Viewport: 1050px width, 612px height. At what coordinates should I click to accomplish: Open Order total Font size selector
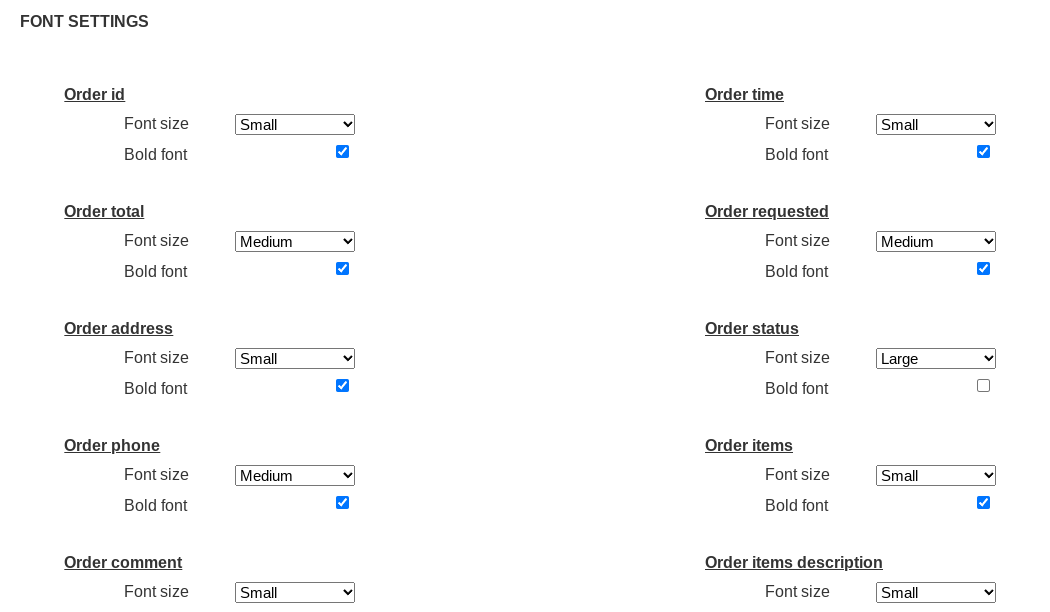pos(295,242)
